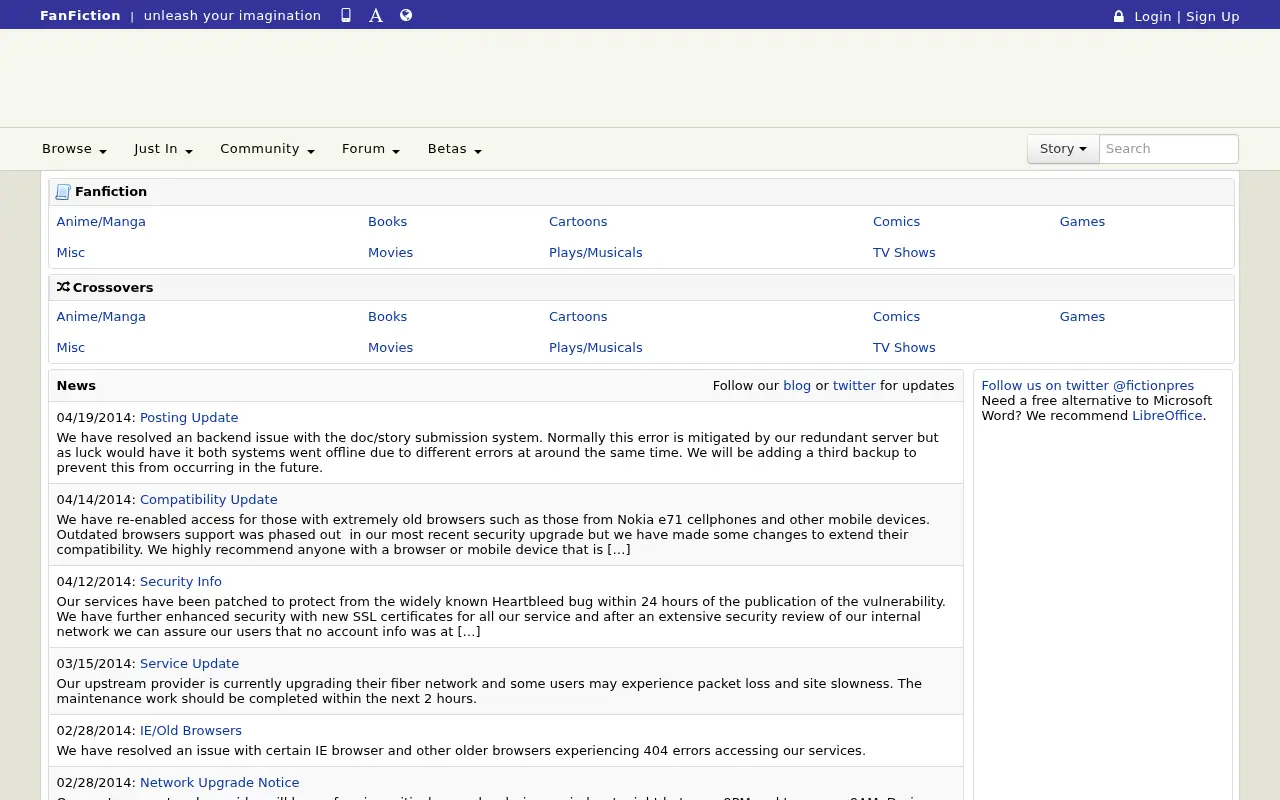The image size is (1280, 800).
Task: Expand the Betas menu
Action: tap(455, 149)
